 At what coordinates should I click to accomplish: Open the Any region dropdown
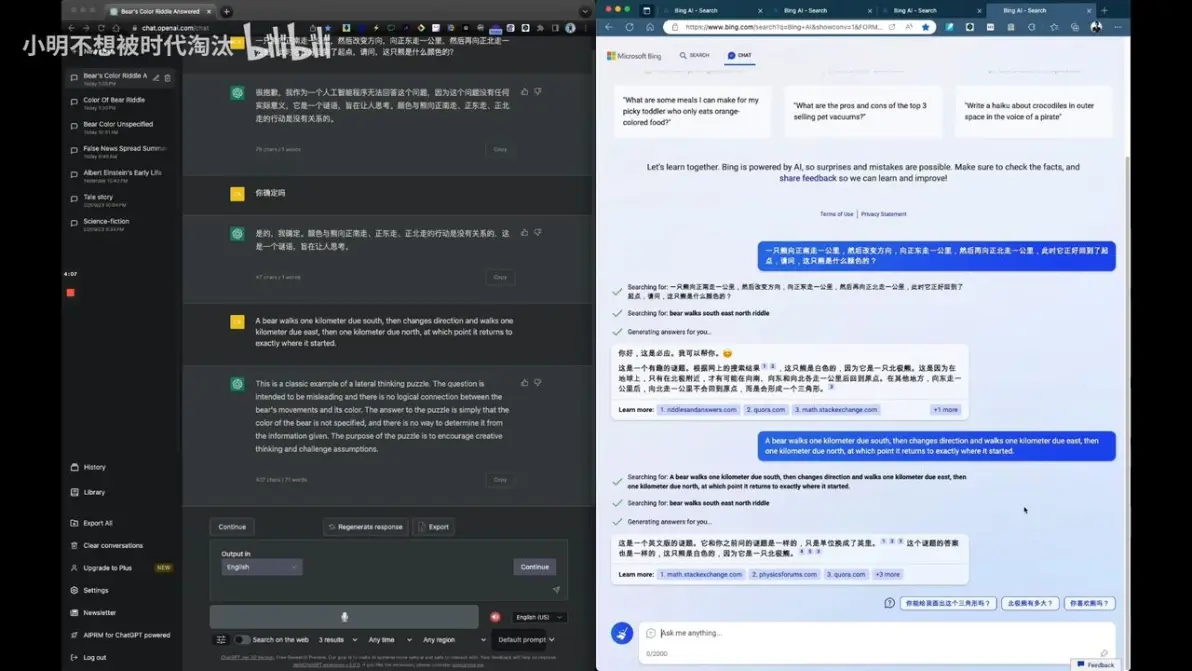point(454,640)
